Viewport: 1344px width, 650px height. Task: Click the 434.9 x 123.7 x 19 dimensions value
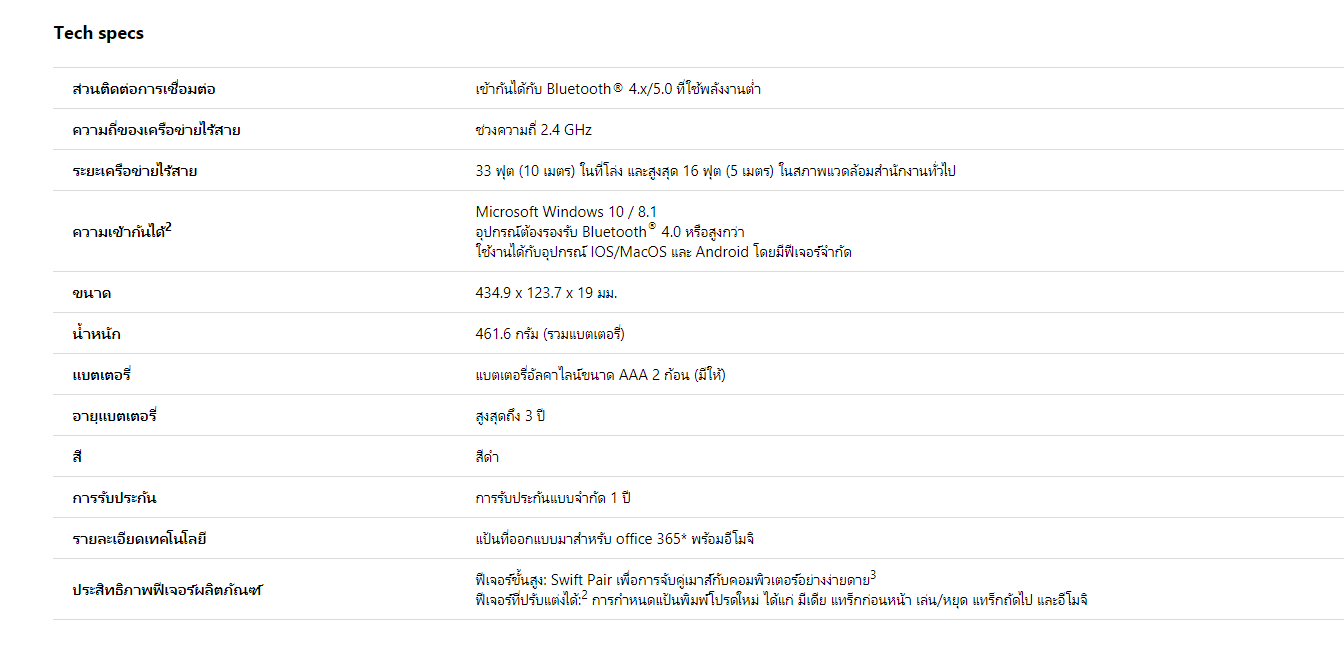pyautogui.click(x=553, y=294)
